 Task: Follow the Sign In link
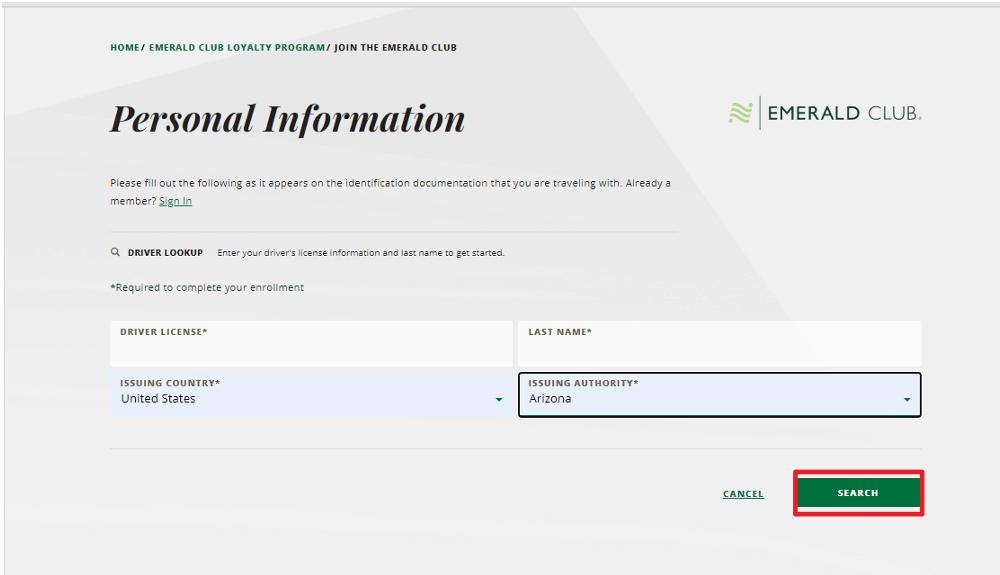175,201
